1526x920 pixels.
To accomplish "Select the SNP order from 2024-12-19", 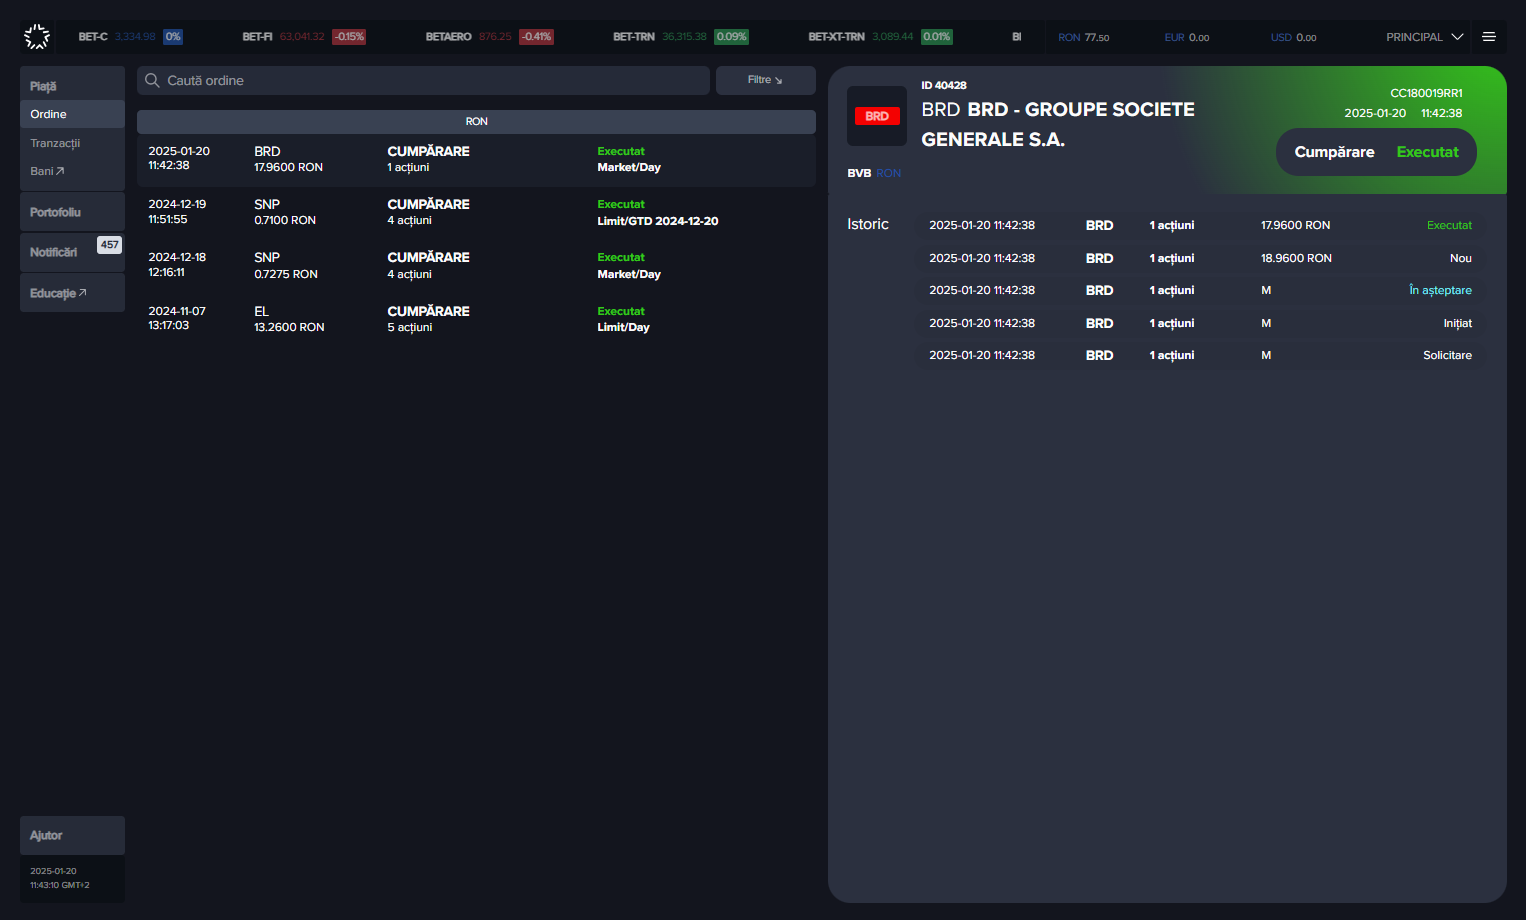I will 476,212.
